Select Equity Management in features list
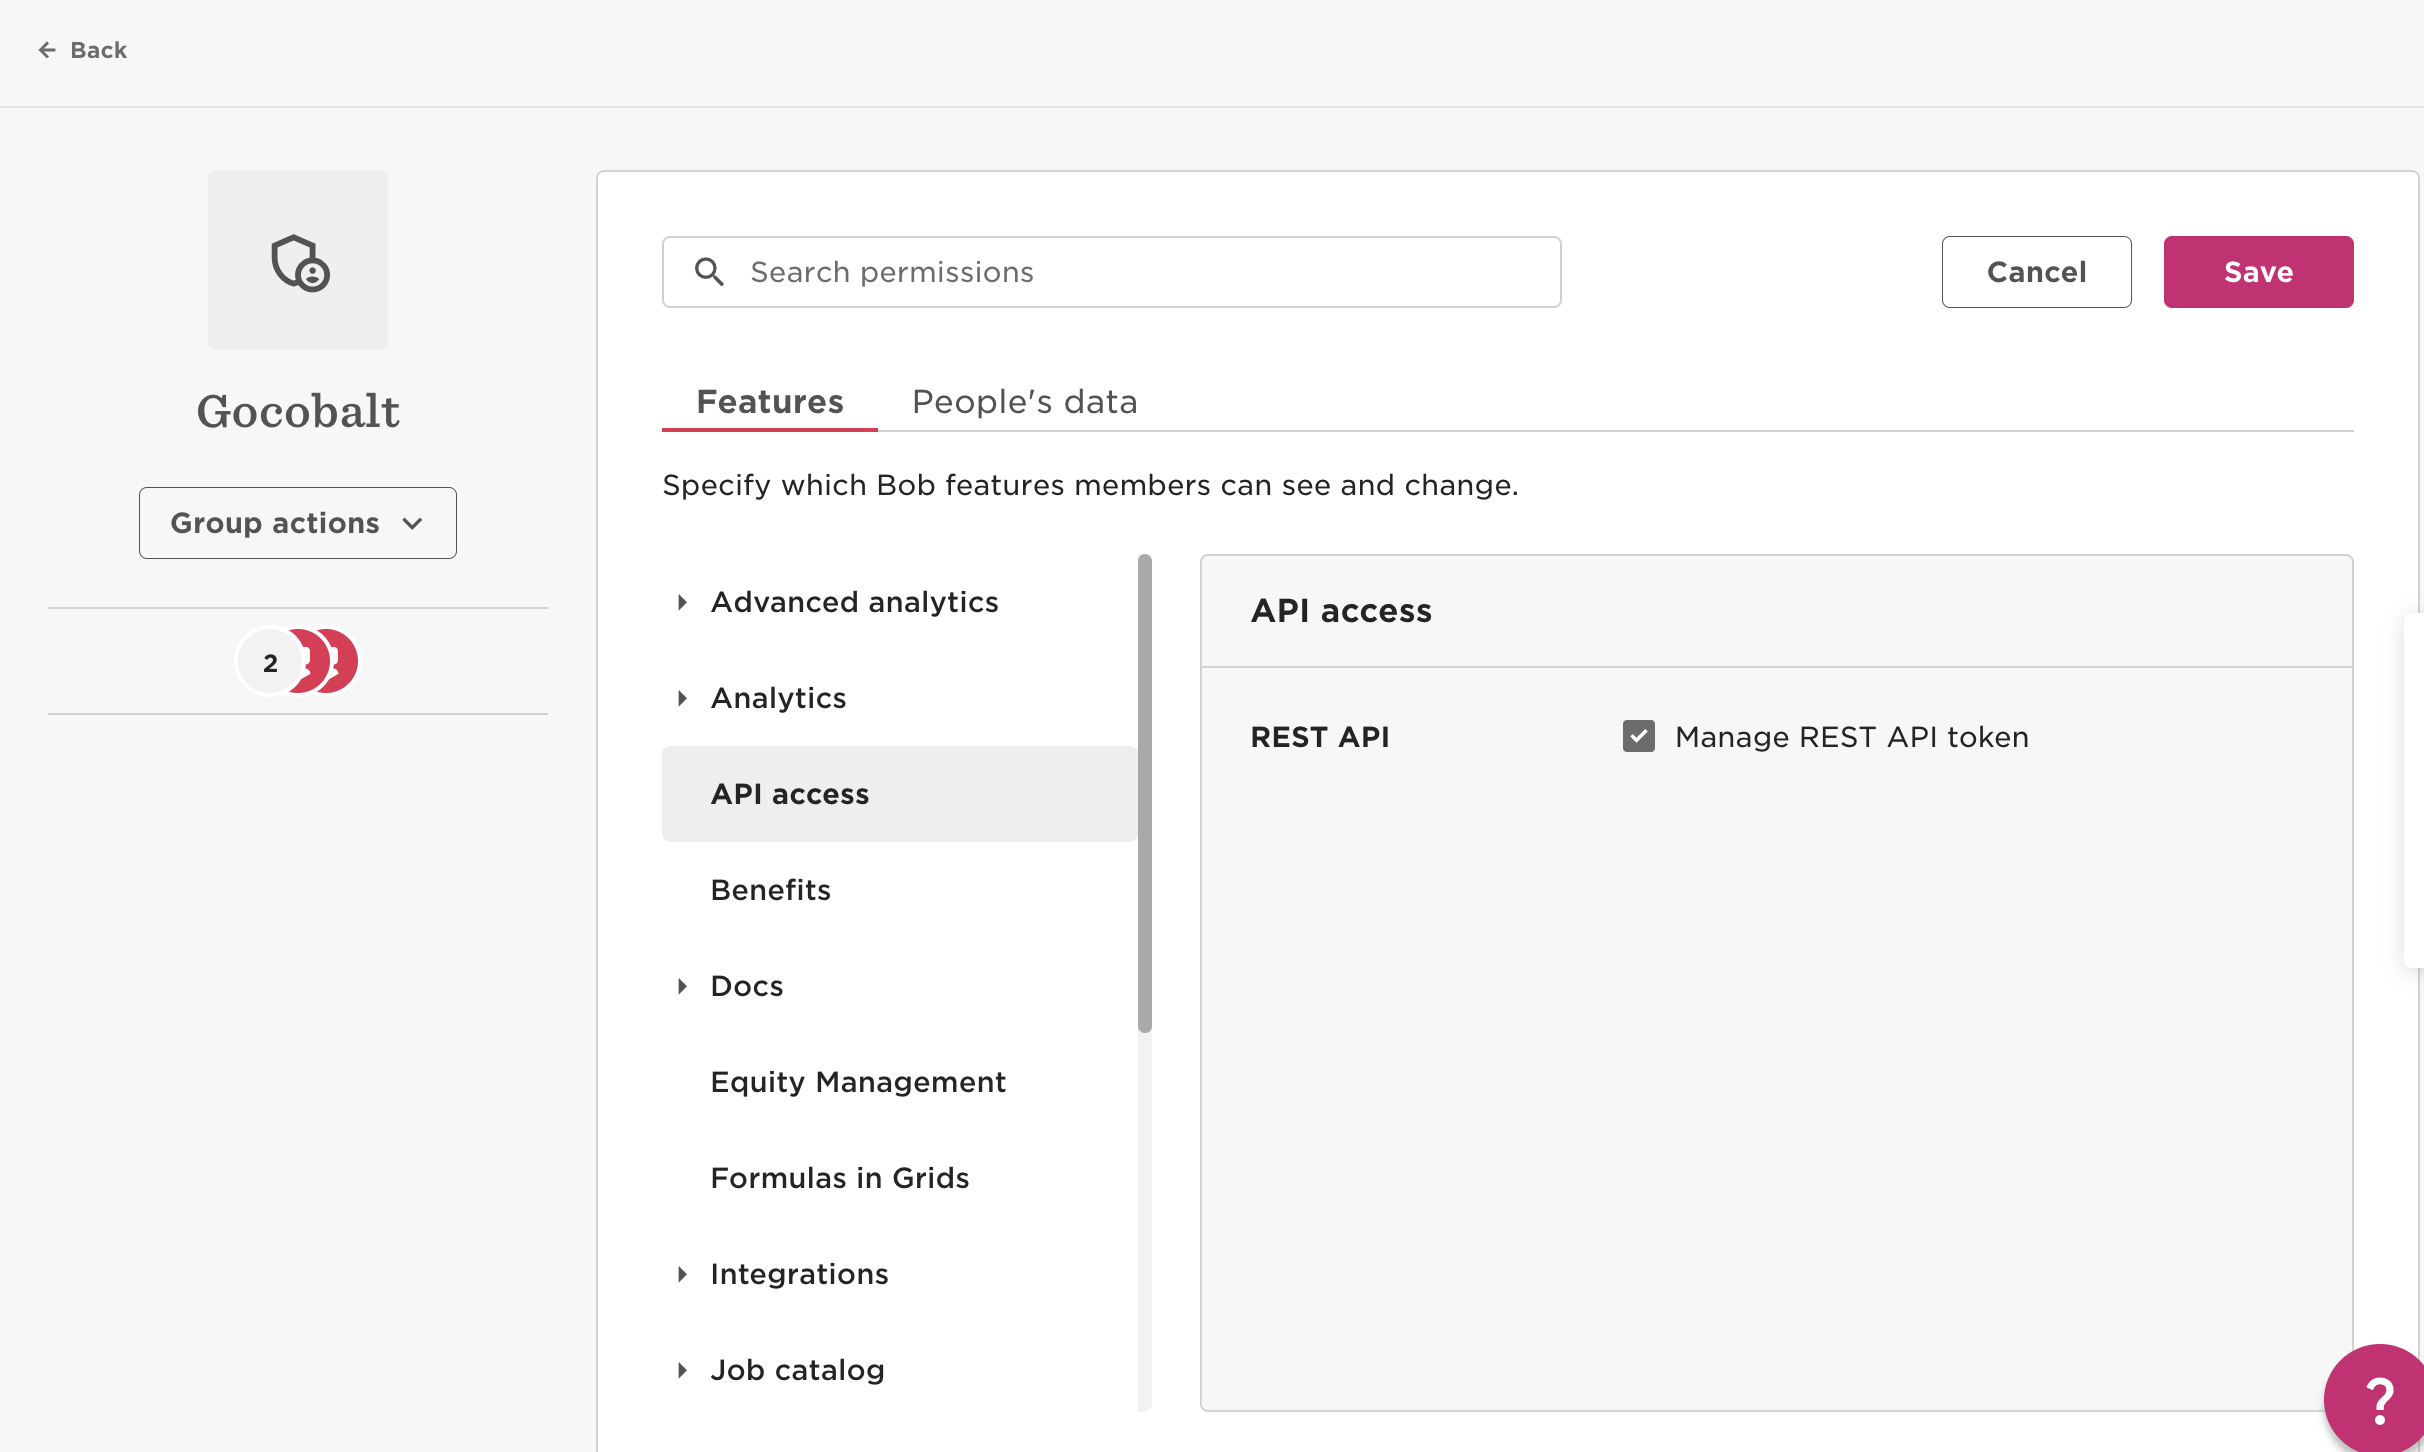The image size is (2424, 1452). (x=857, y=1082)
